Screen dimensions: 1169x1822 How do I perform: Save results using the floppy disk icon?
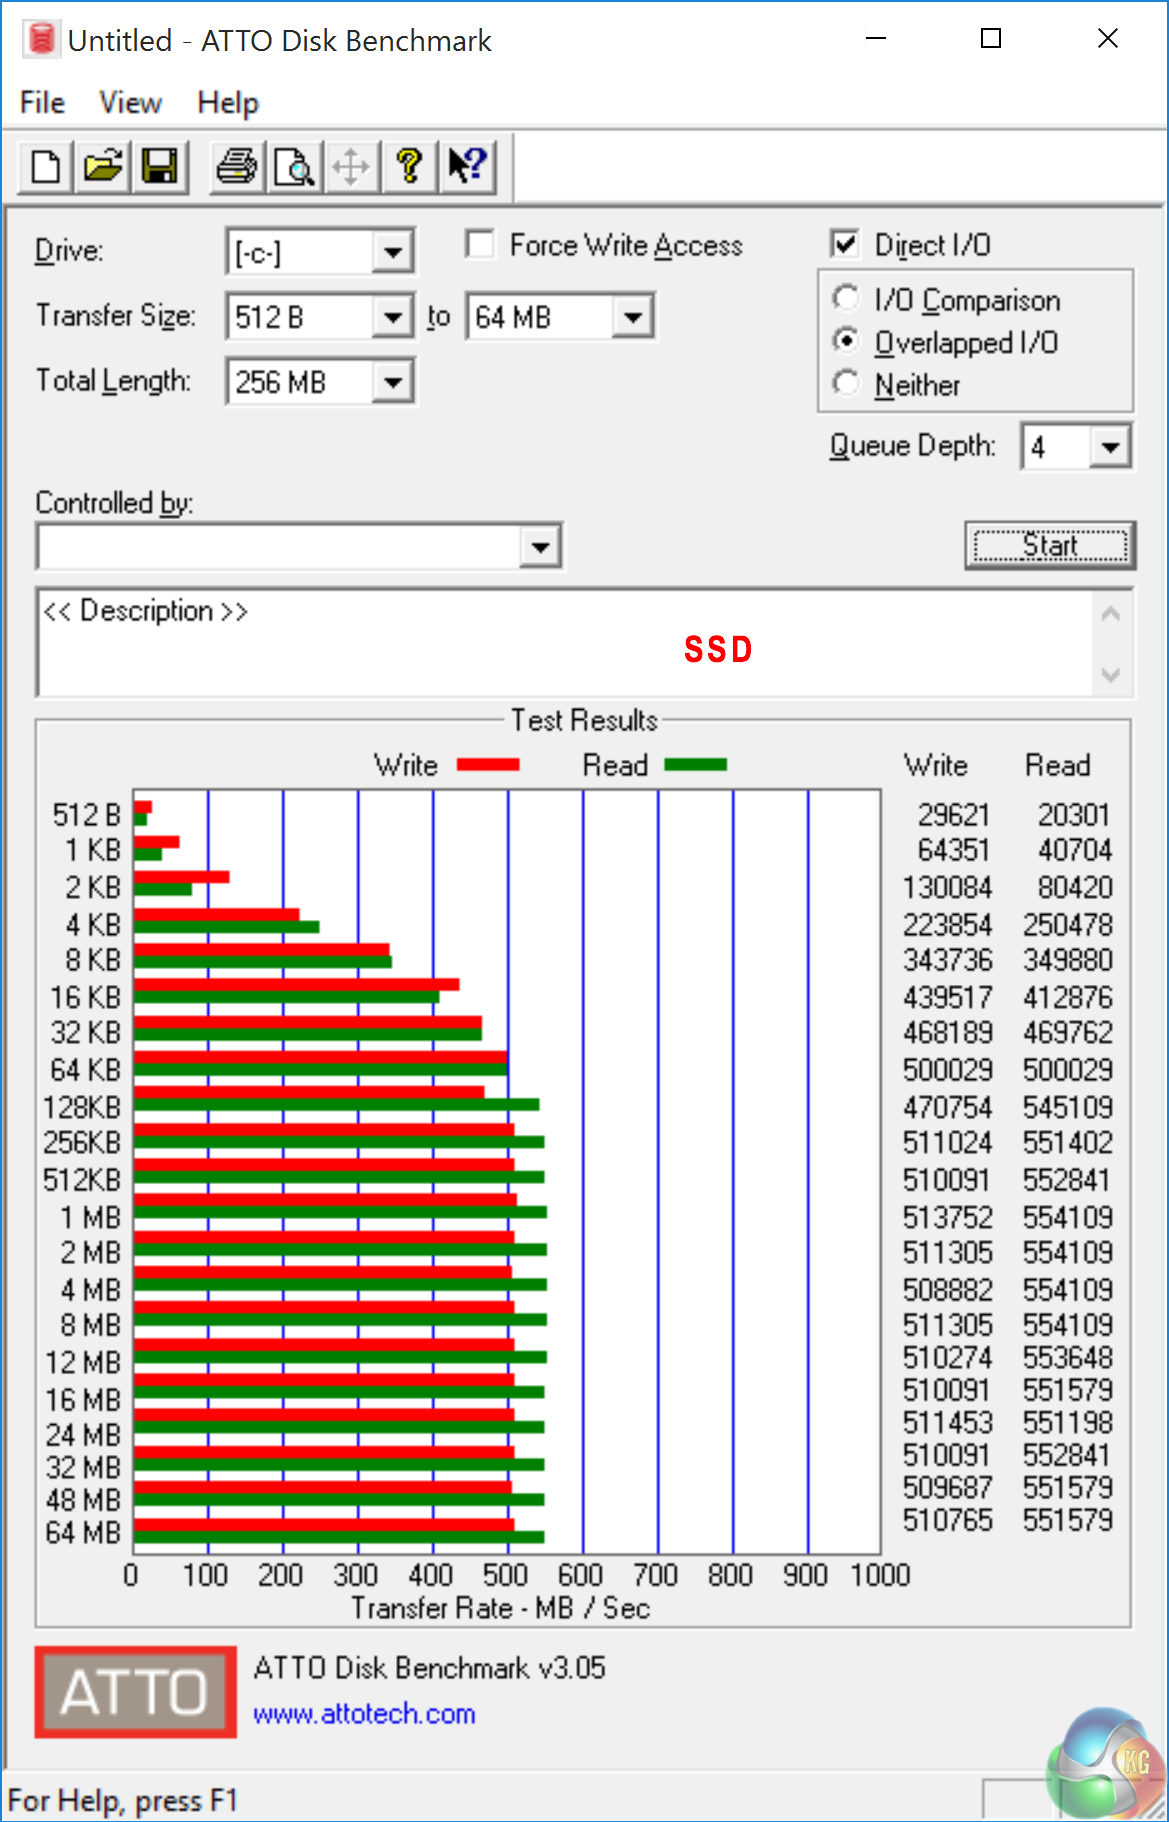pyautogui.click(x=160, y=166)
